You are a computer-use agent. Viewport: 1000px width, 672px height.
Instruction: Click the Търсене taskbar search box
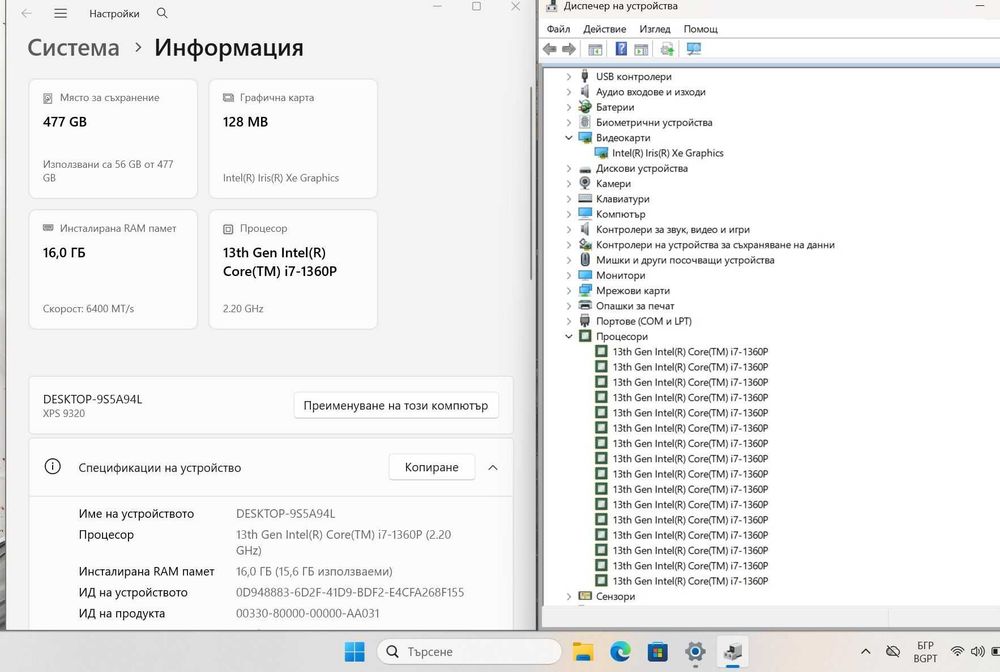[x=469, y=652]
